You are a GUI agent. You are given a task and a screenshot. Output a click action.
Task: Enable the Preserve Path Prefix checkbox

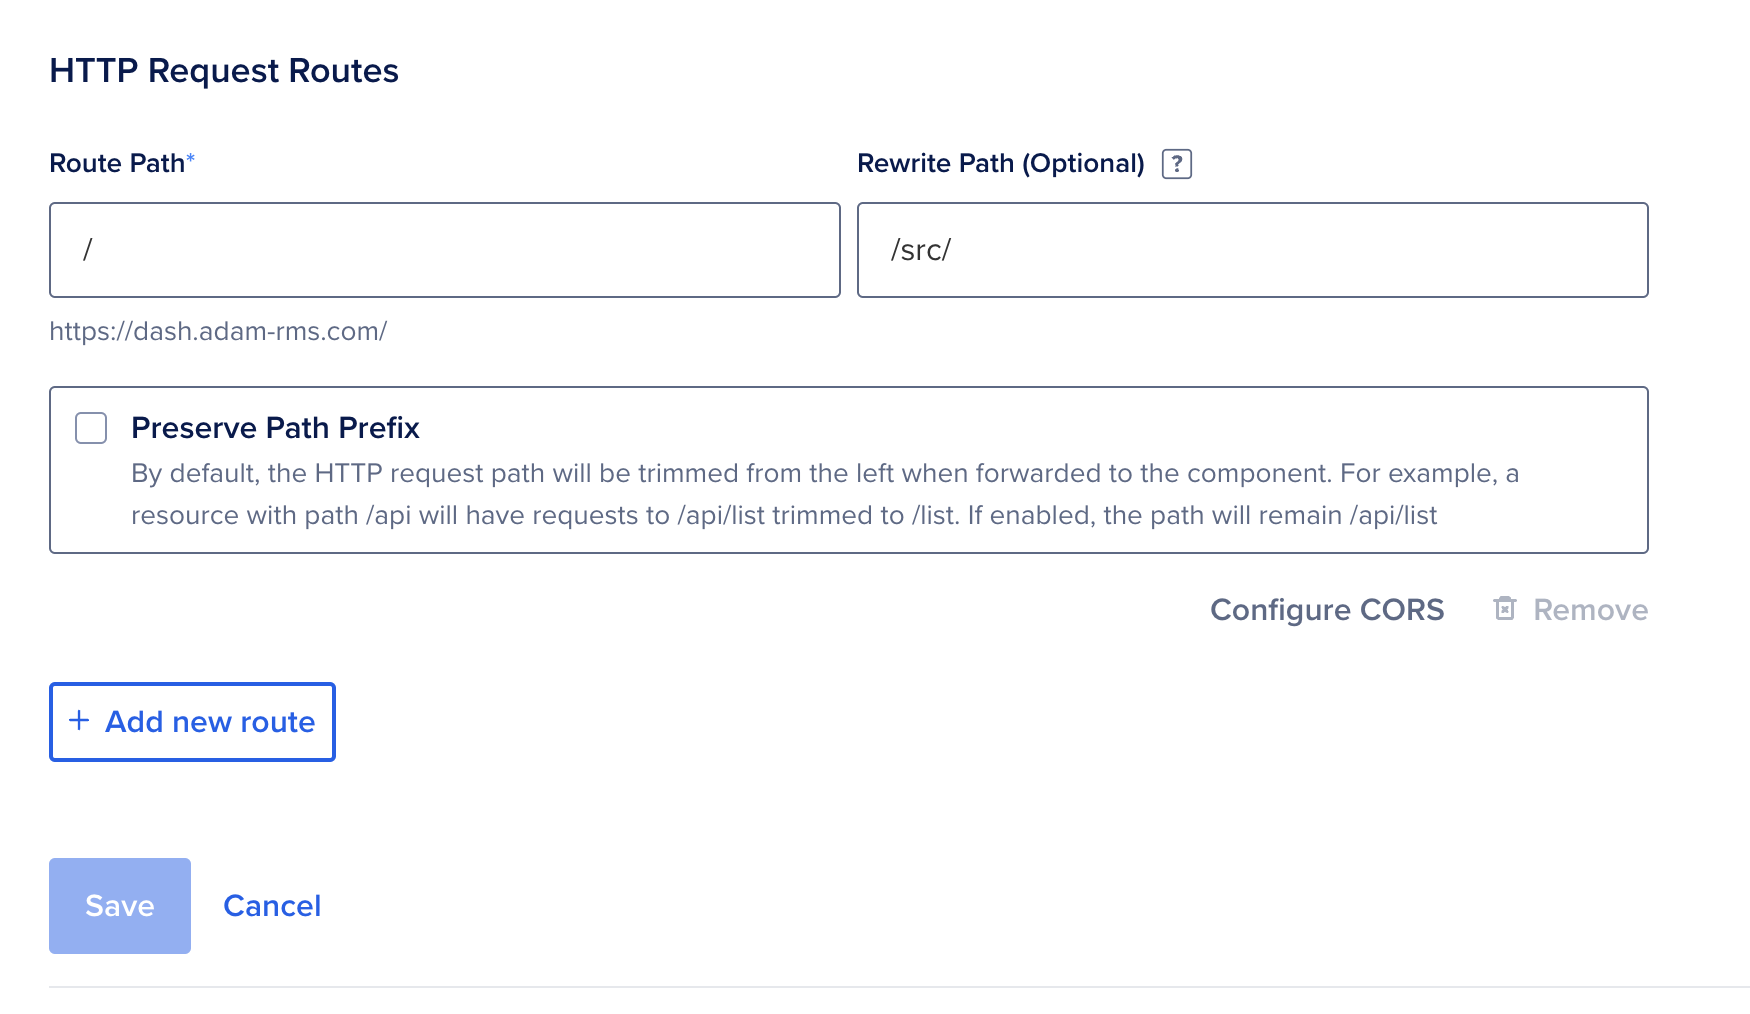pyautogui.click(x=91, y=428)
